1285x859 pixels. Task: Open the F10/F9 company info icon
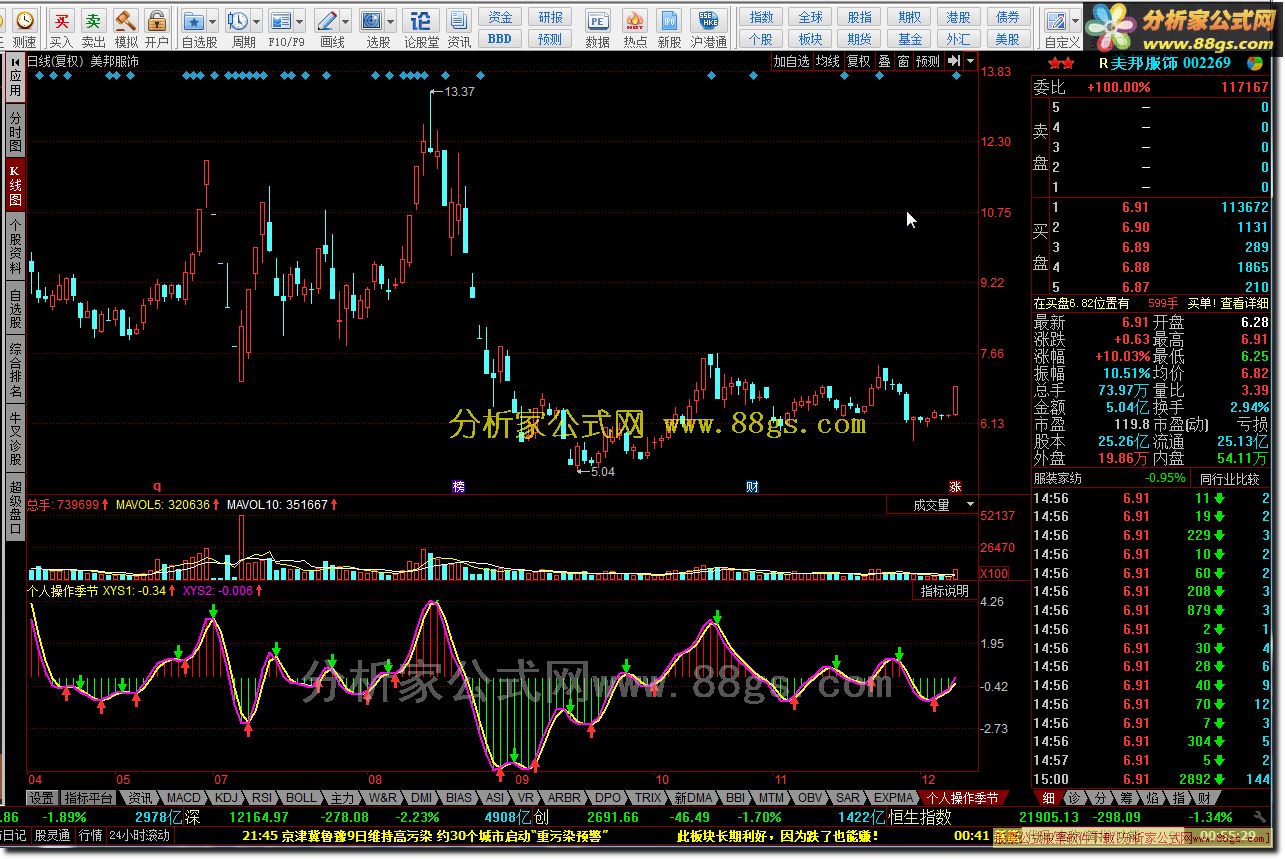coord(282,20)
